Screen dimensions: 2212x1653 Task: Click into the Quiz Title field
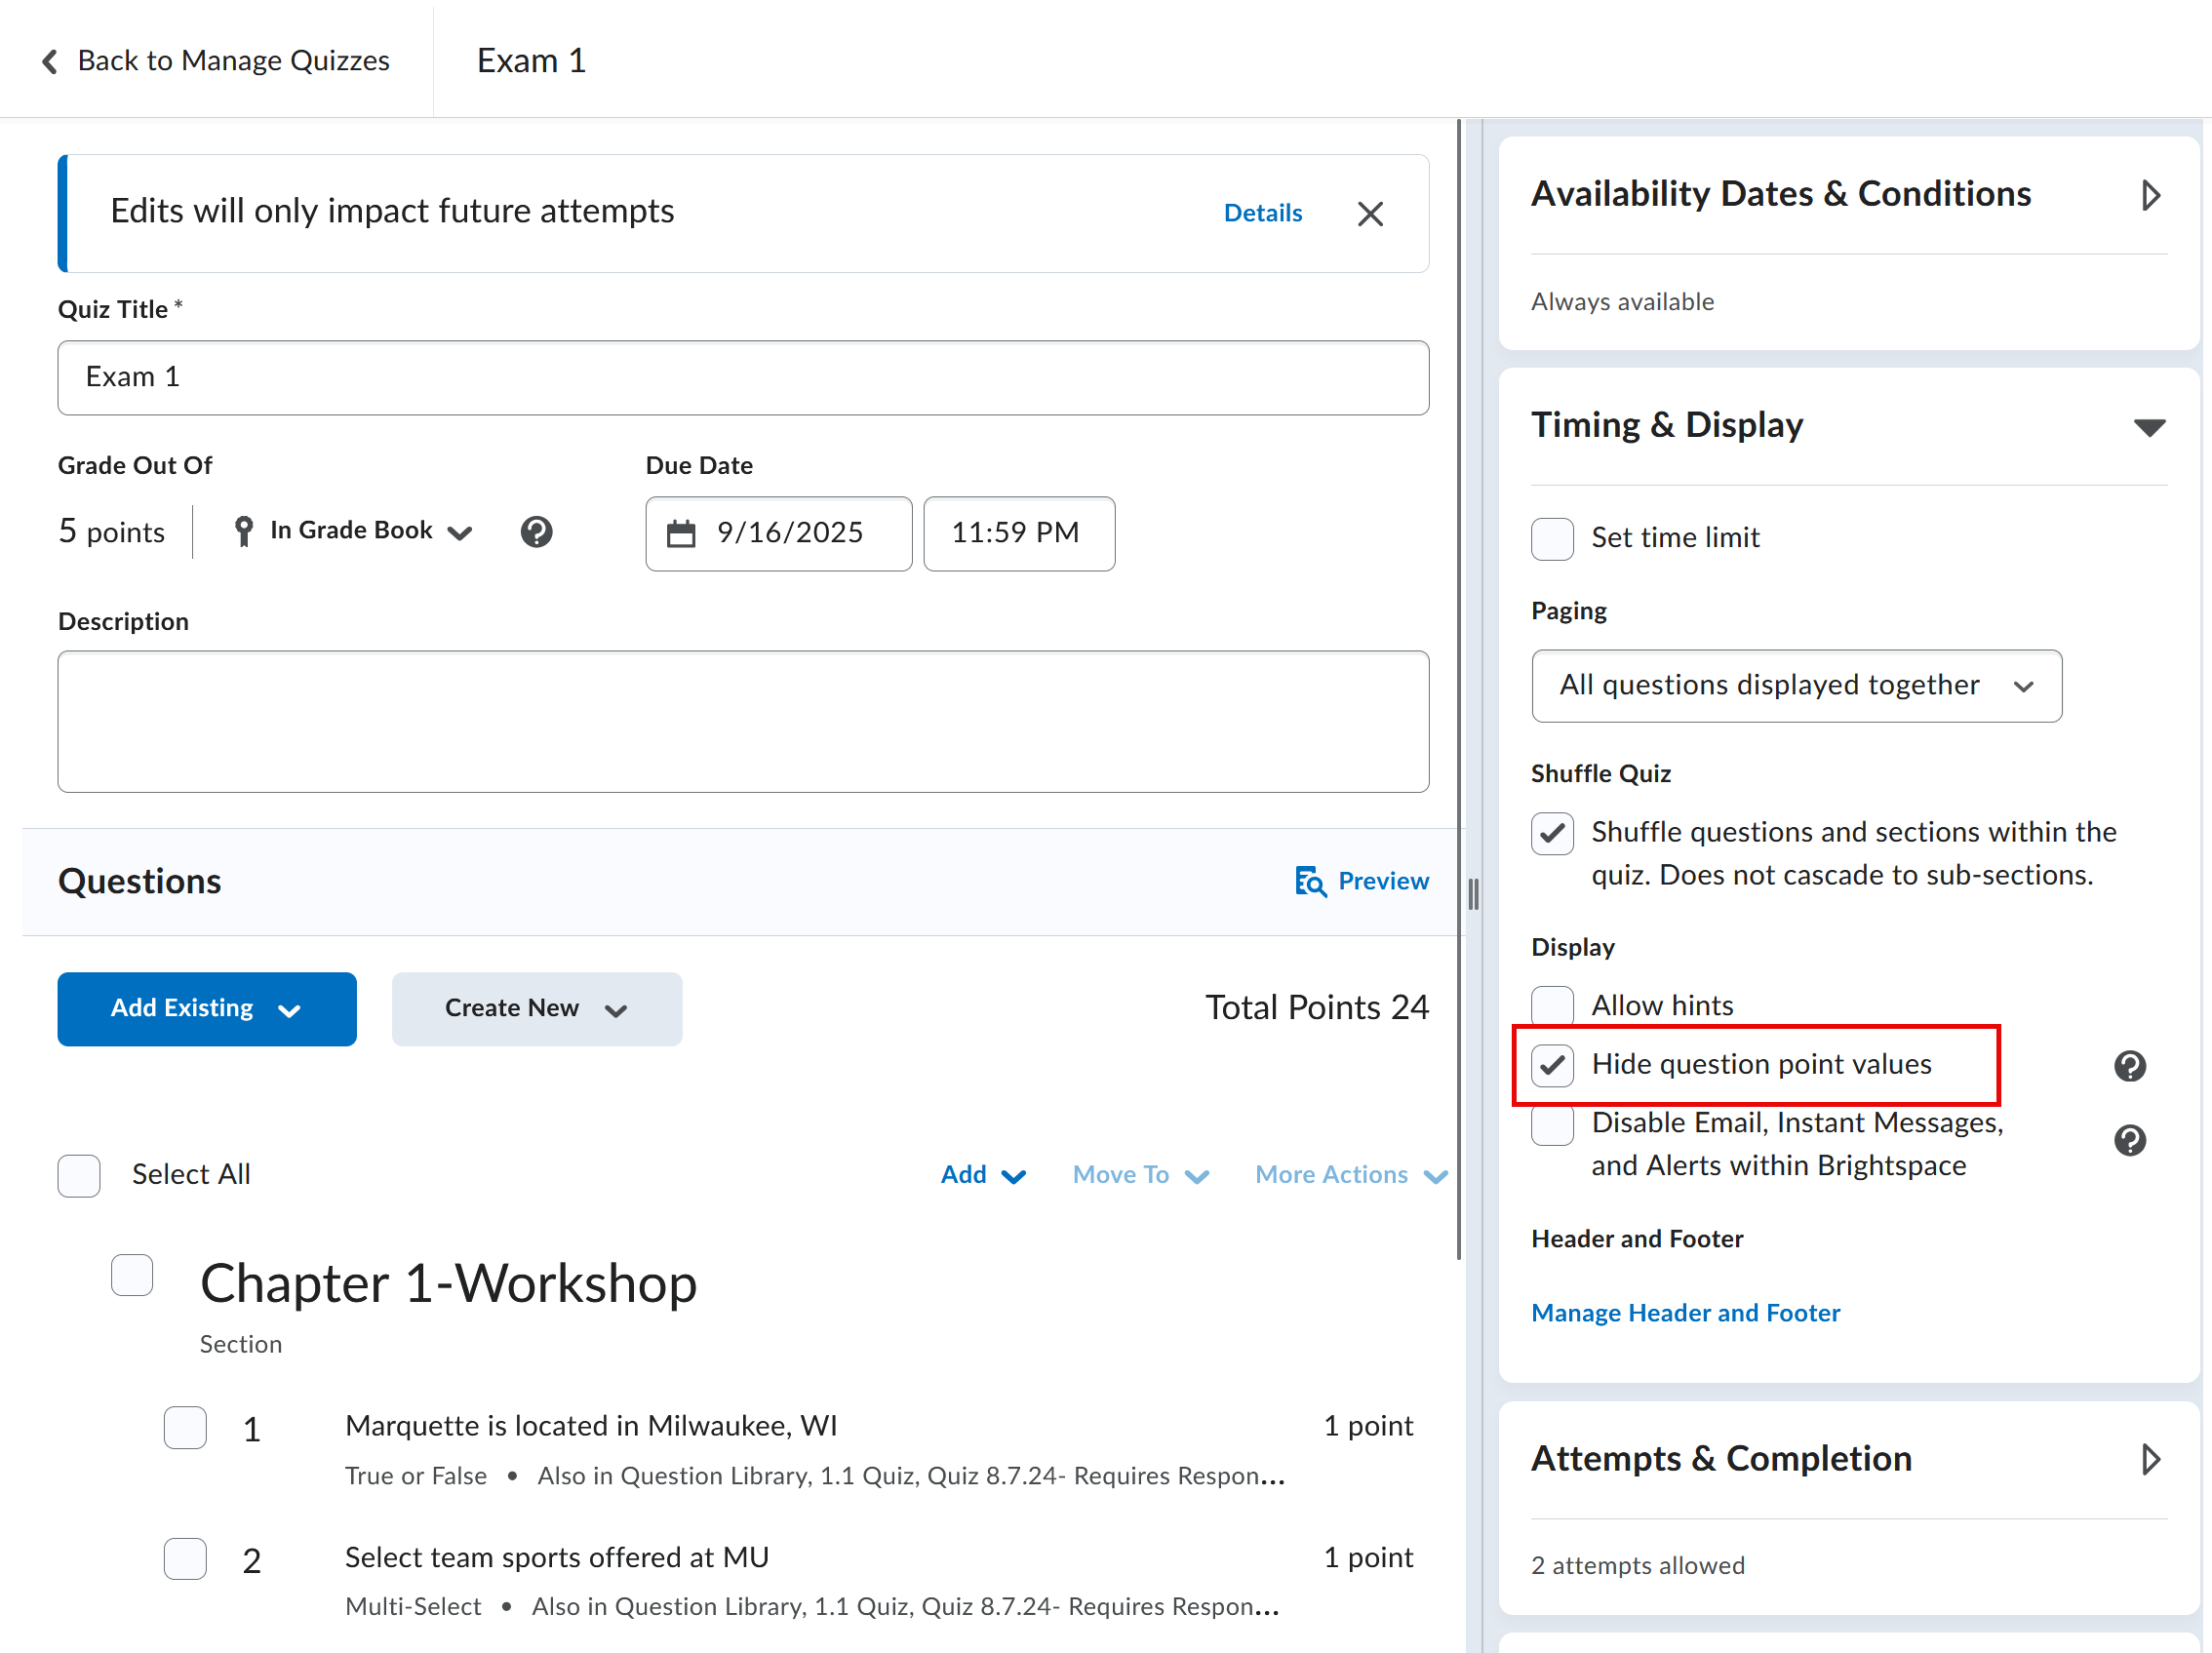742,378
